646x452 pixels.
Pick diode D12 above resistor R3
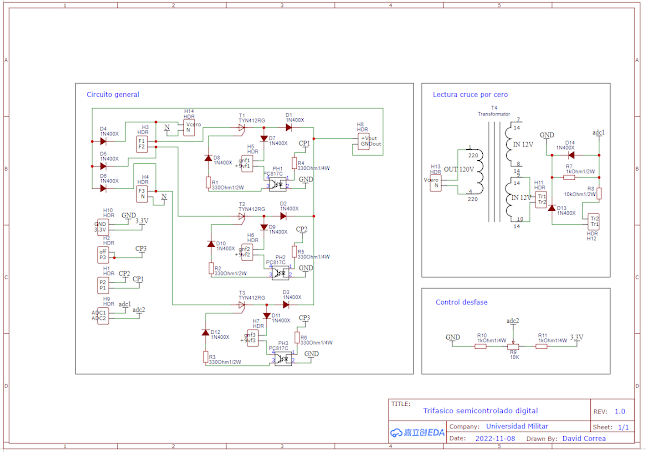[206, 333]
